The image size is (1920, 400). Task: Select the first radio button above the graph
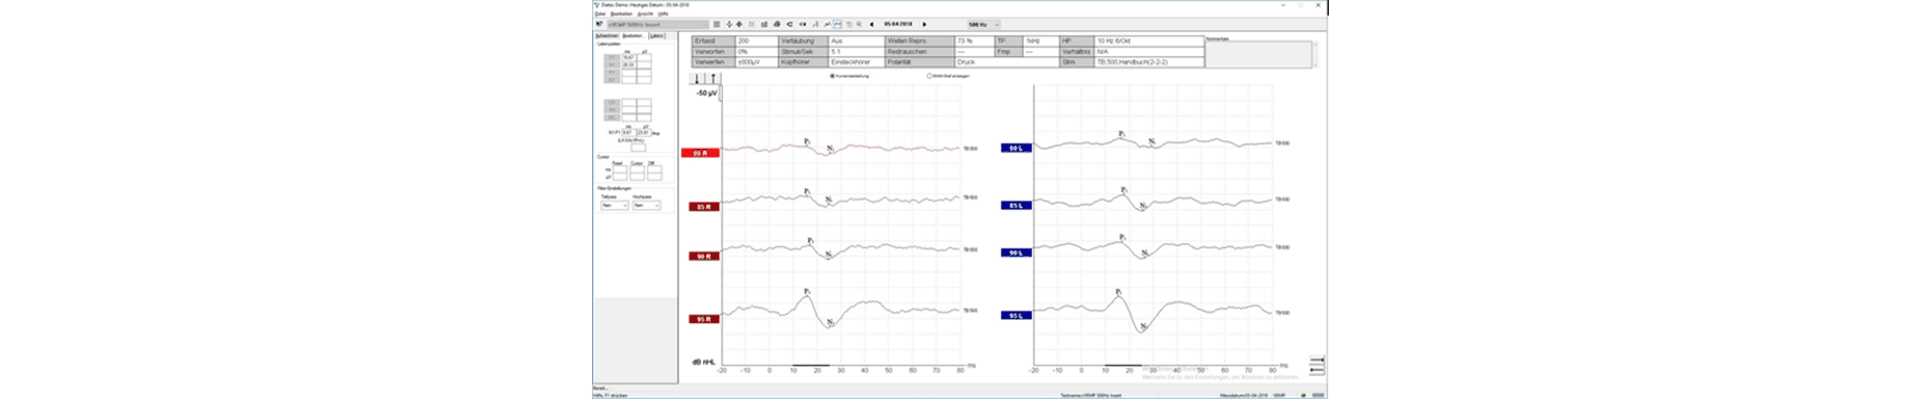click(x=832, y=76)
